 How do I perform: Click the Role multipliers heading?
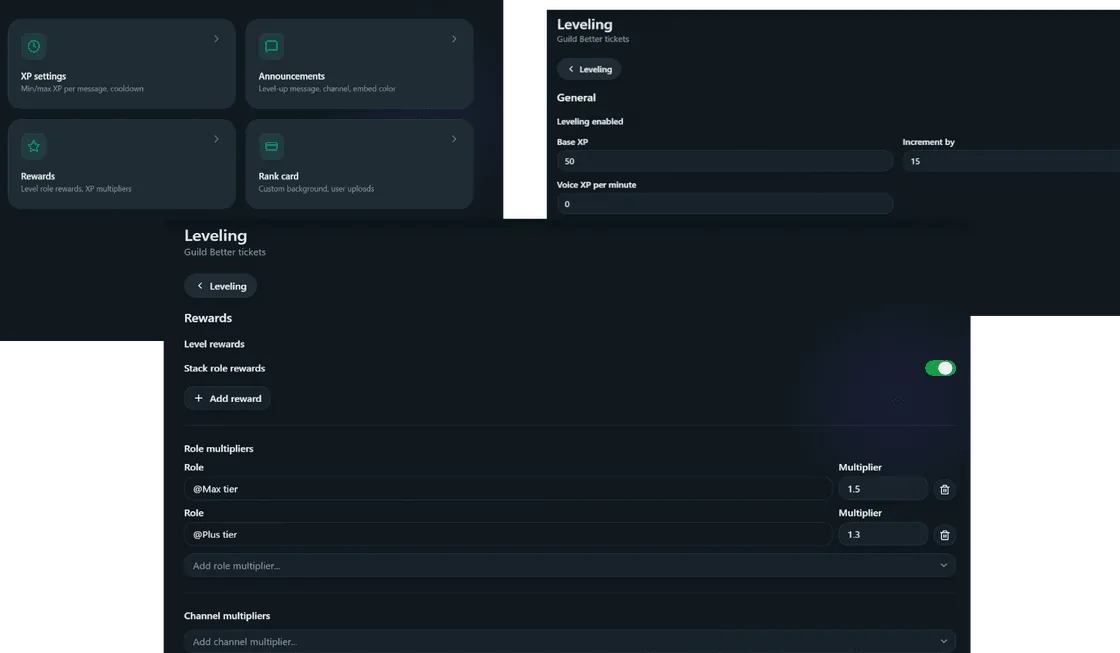point(219,449)
